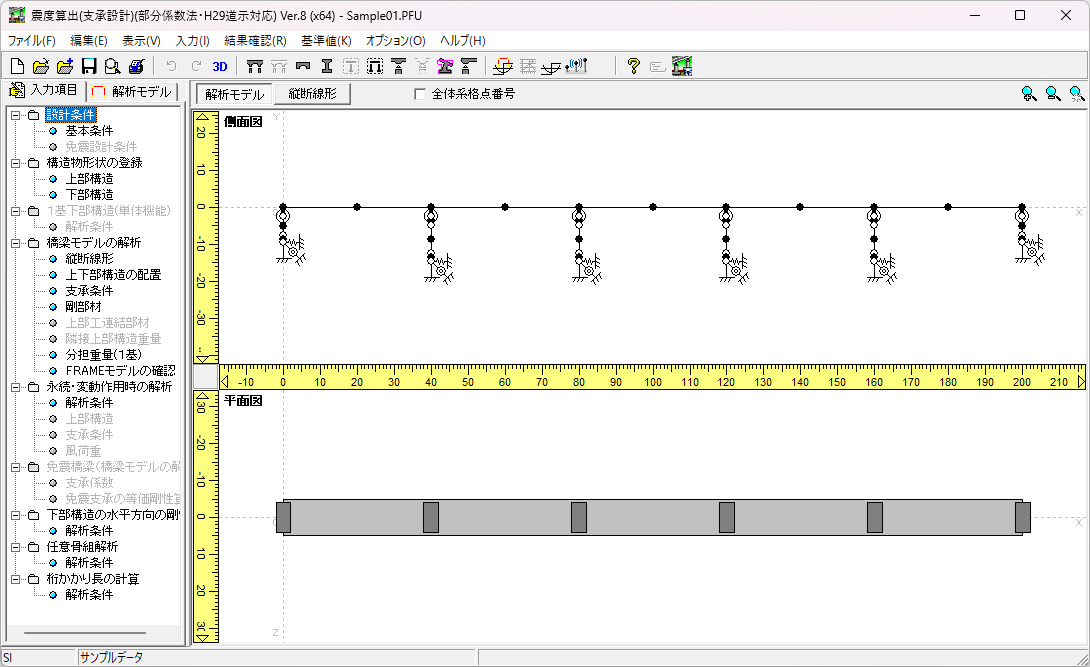This screenshot has width=1090, height=667.
Task: Select 縦断線形 in the tree
Action: coord(89,258)
